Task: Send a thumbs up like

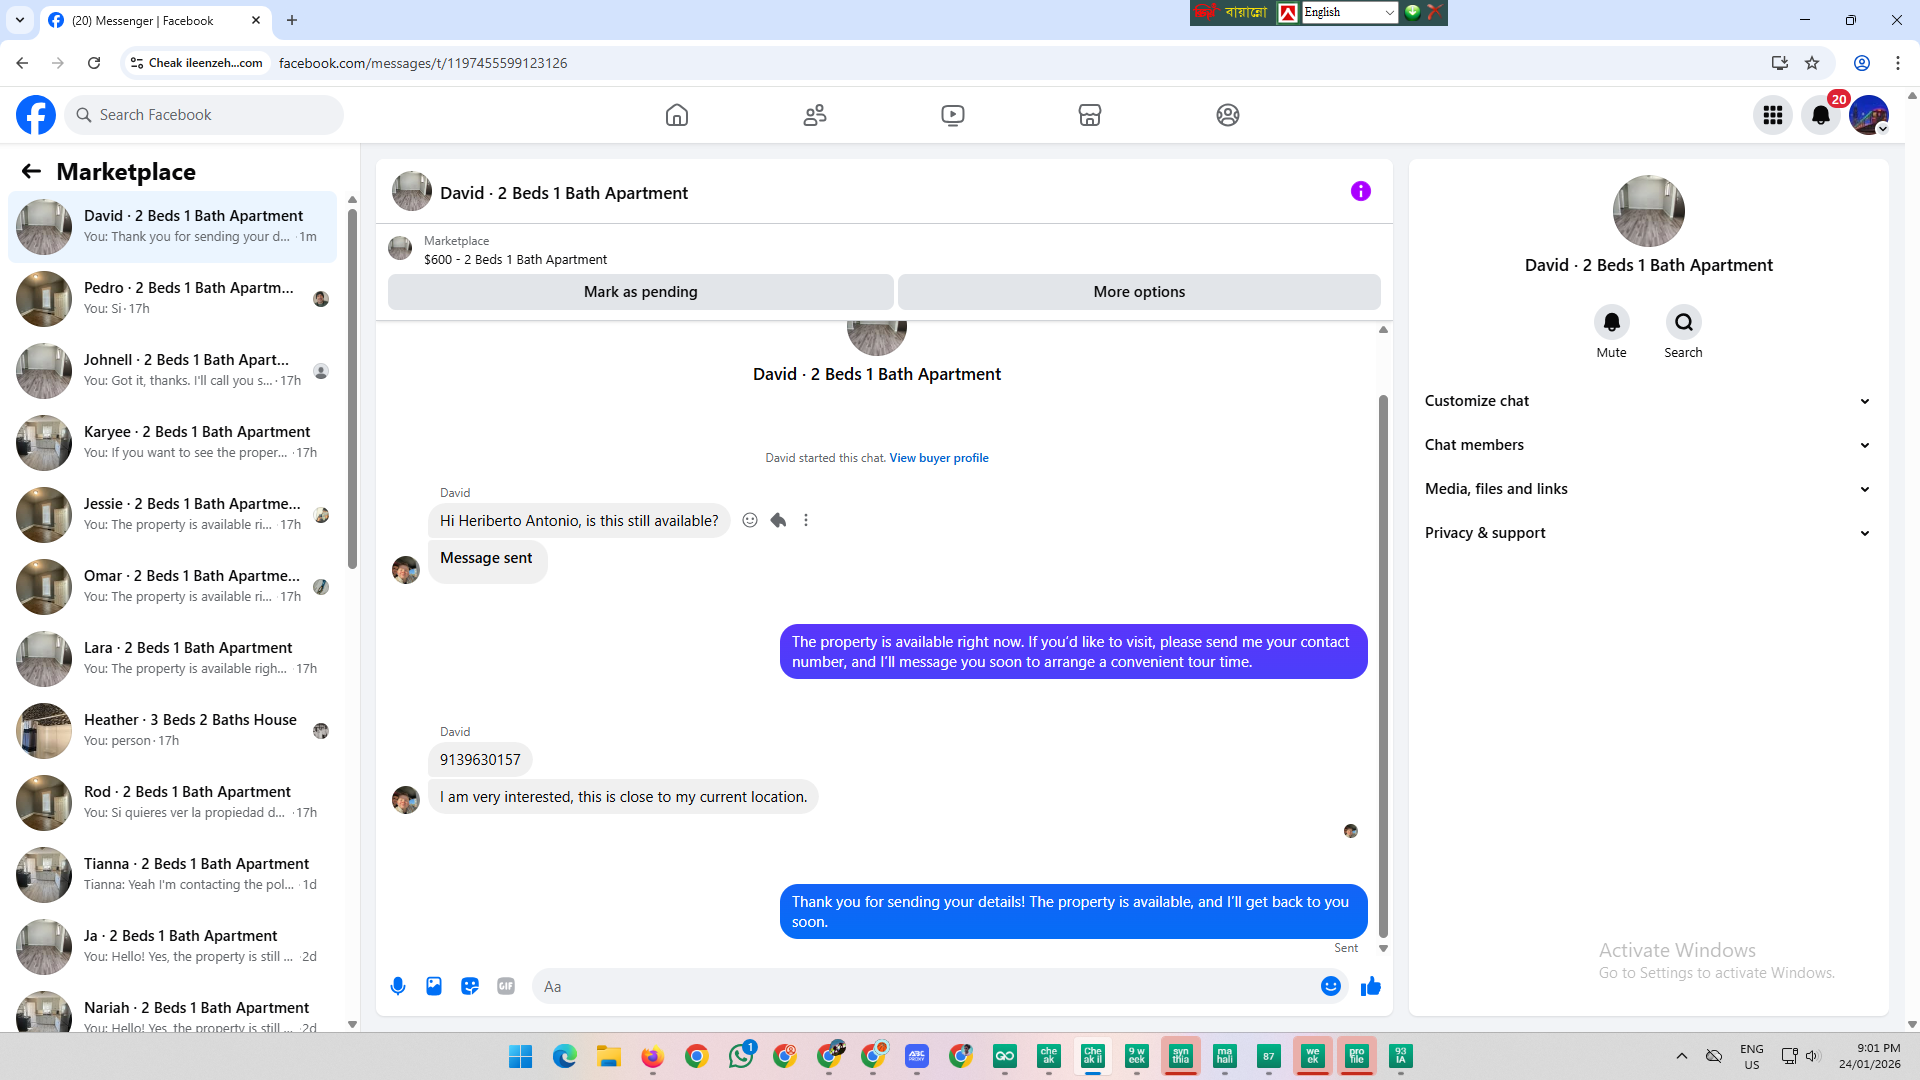Action: (x=1370, y=986)
